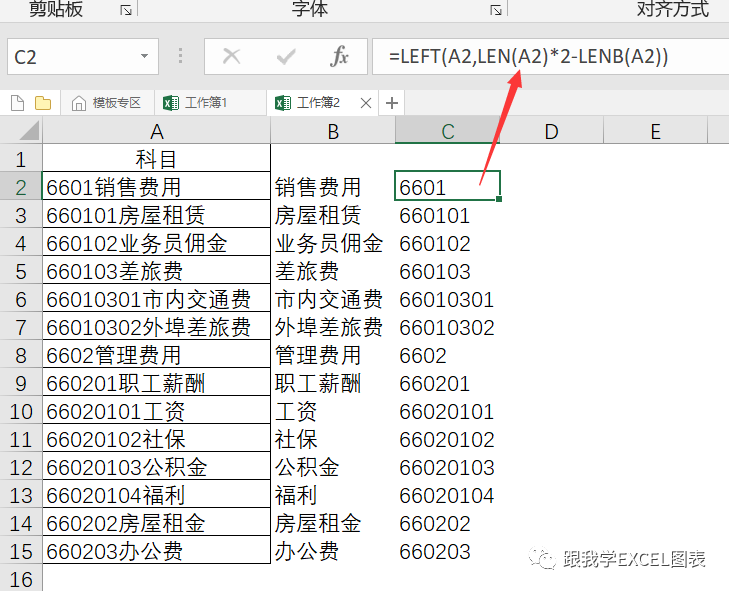
Task: Select row 2 header
Action: pos(21,187)
